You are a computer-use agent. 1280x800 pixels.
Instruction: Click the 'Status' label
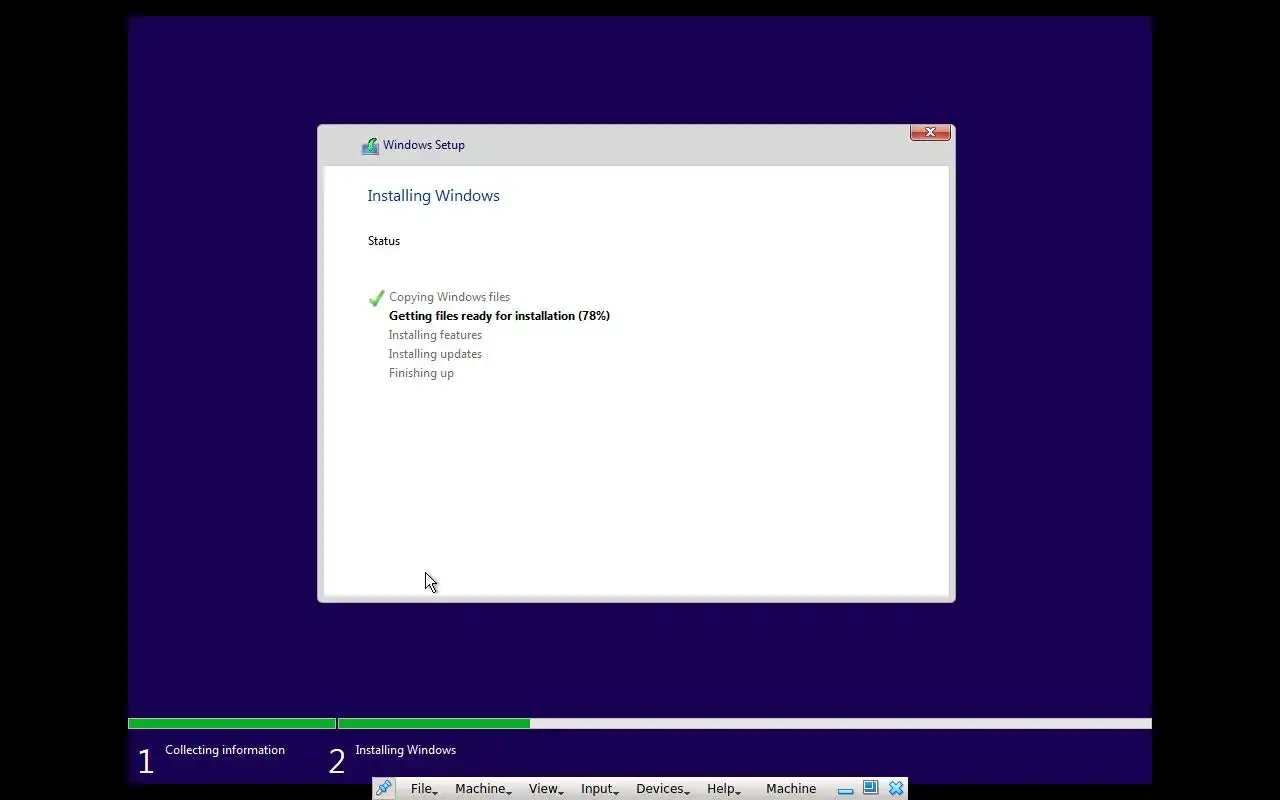(x=384, y=241)
